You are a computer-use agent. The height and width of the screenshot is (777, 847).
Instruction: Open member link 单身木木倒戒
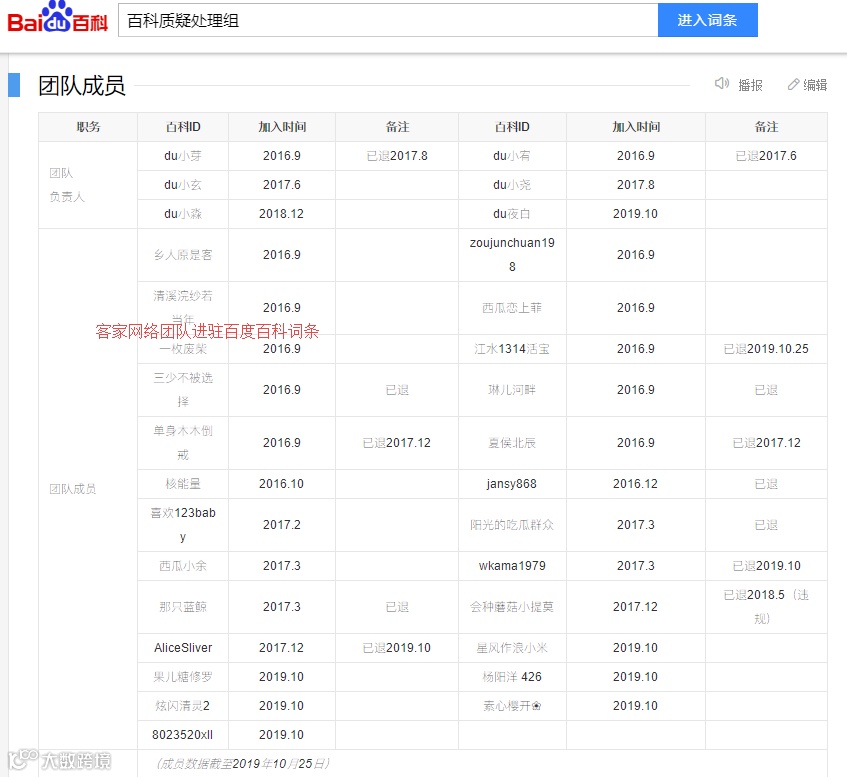(183, 443)
